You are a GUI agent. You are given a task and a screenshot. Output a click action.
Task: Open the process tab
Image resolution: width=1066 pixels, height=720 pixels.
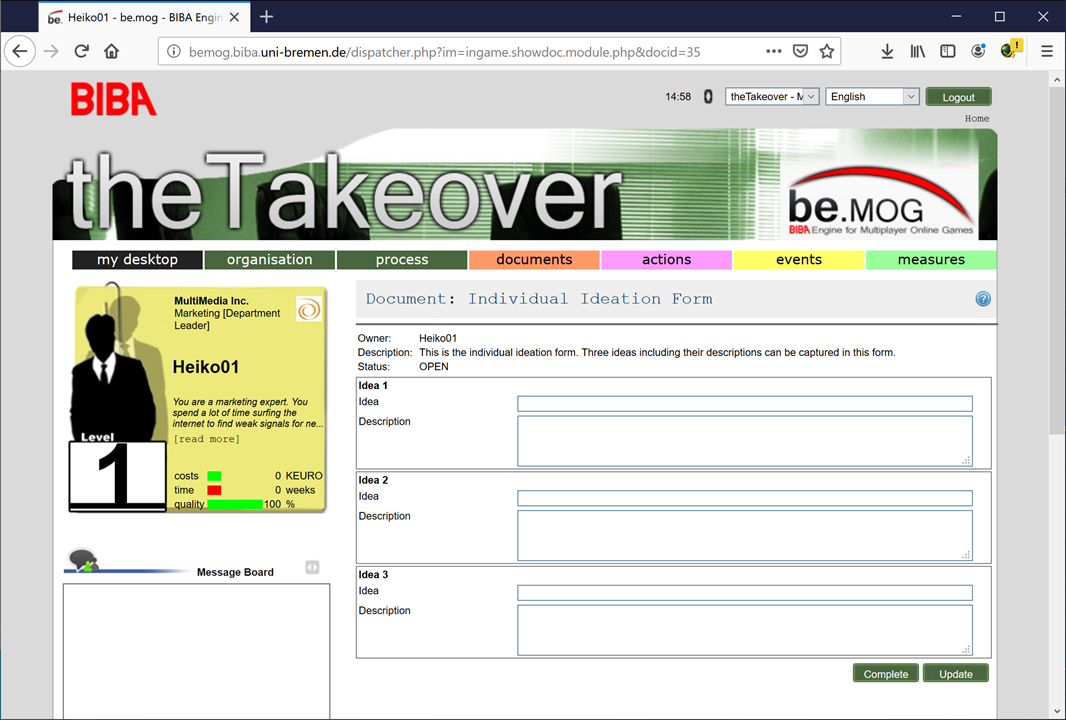[402, 260]
